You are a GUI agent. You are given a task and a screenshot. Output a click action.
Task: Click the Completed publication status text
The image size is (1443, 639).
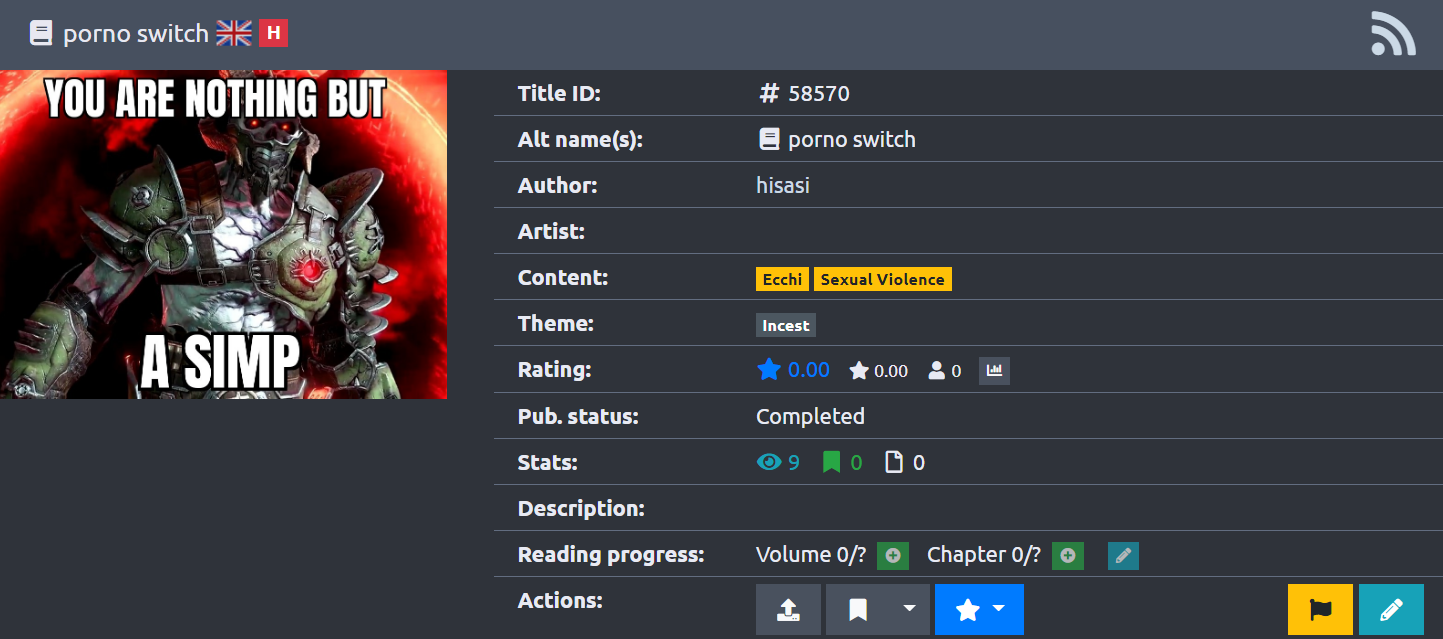click(x=810, y=416)
